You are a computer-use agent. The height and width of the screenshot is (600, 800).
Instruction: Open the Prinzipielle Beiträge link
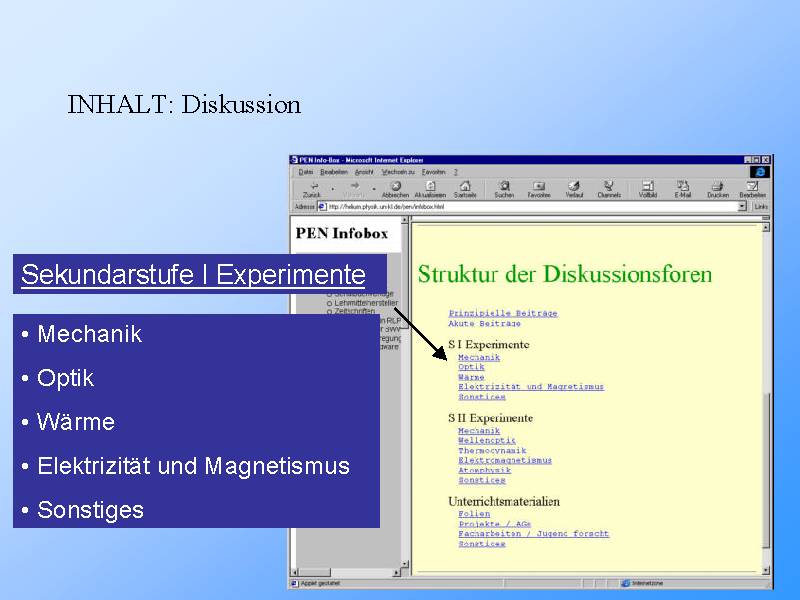click(x=503, y=313)
